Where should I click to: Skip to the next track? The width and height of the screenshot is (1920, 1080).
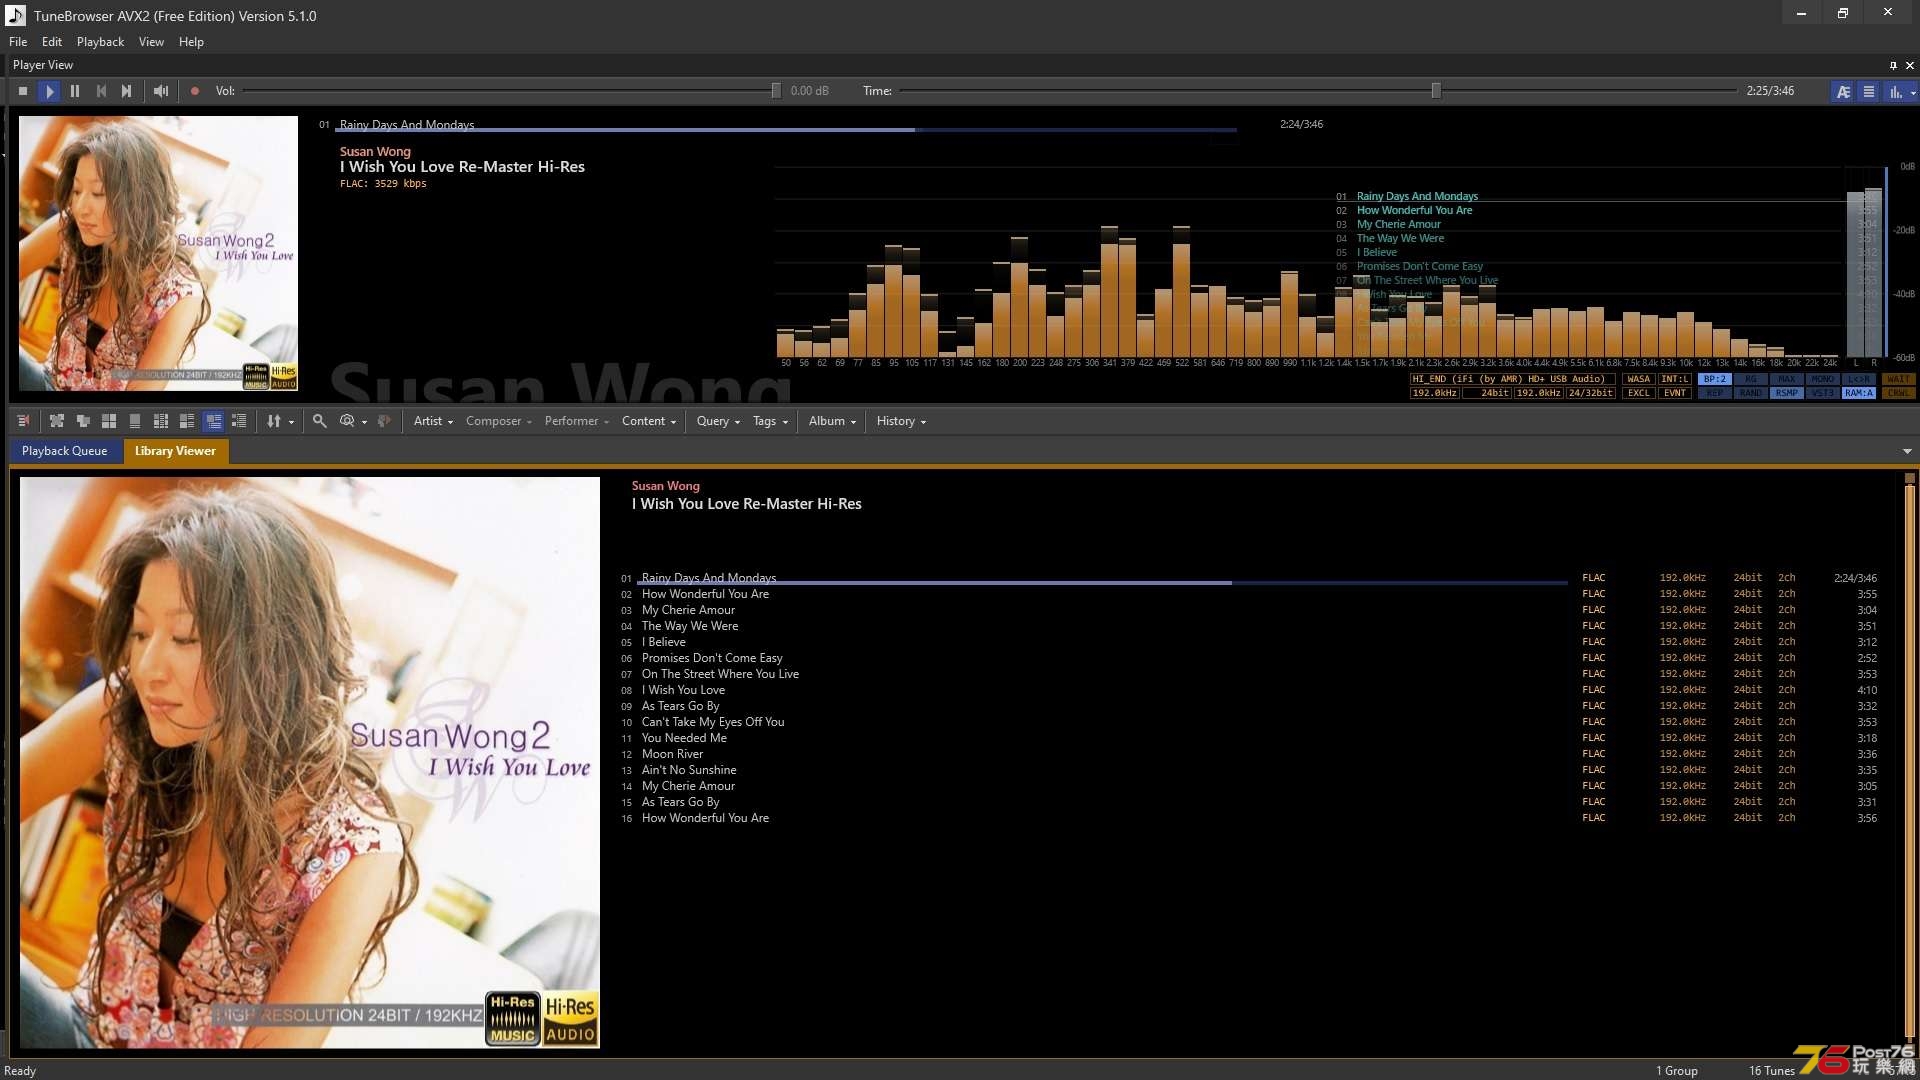click(127, 91)
